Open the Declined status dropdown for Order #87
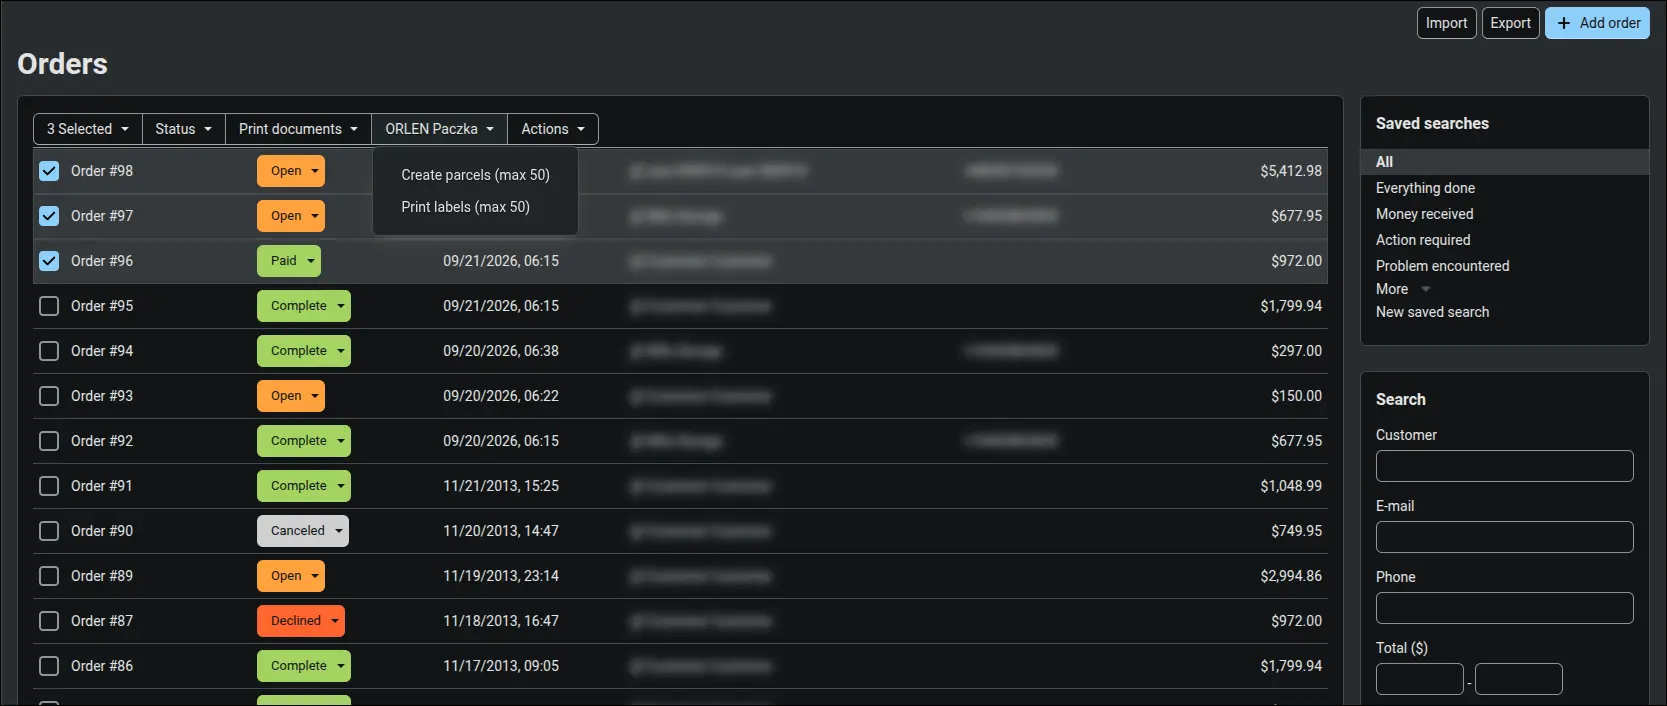Viewport: 1667px width, 706px height. [301, 621]
